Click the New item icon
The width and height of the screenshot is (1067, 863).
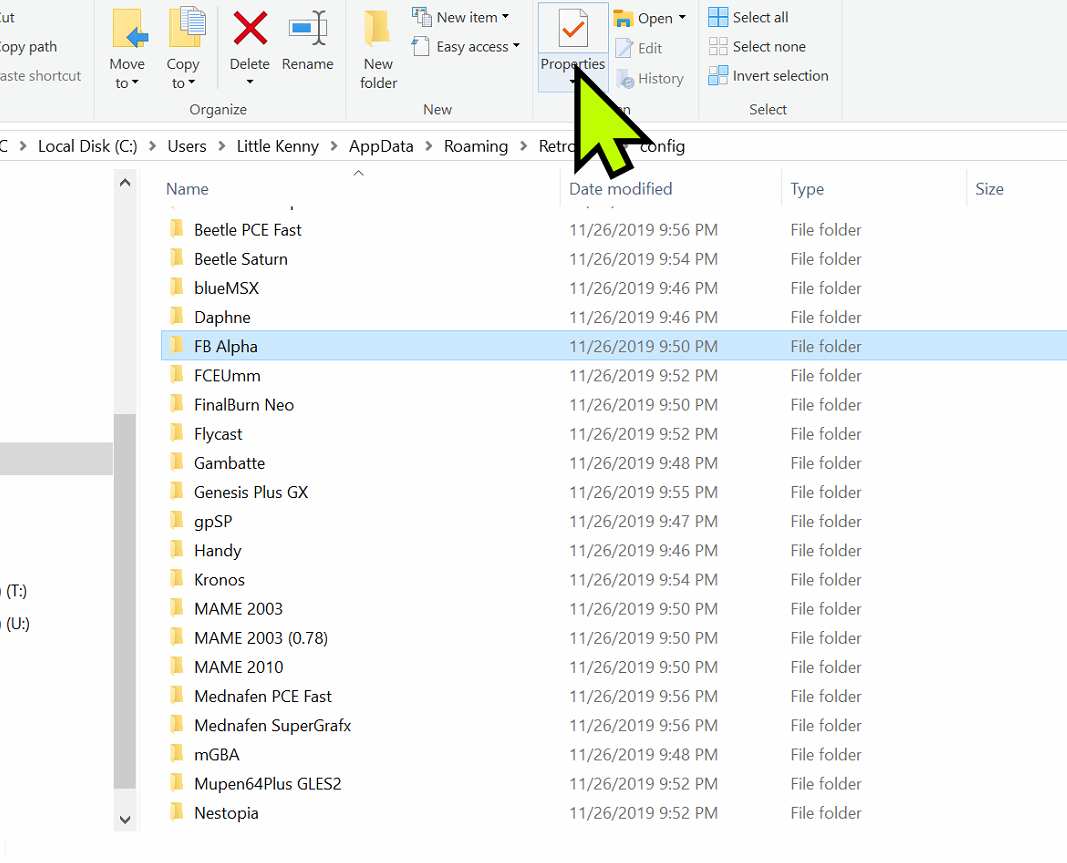[x=421, y=16]
